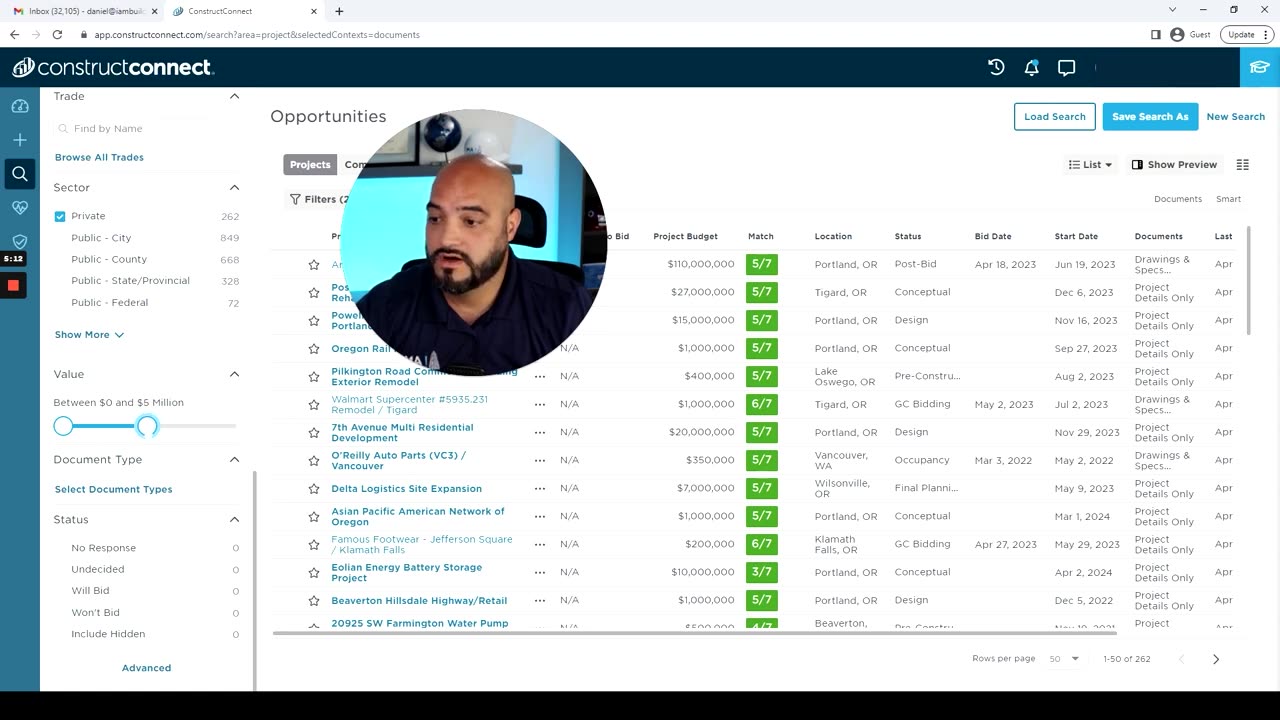The image size is (1280, 720).
Task: Stop recording with the red square button
Action: pos(13,285)
